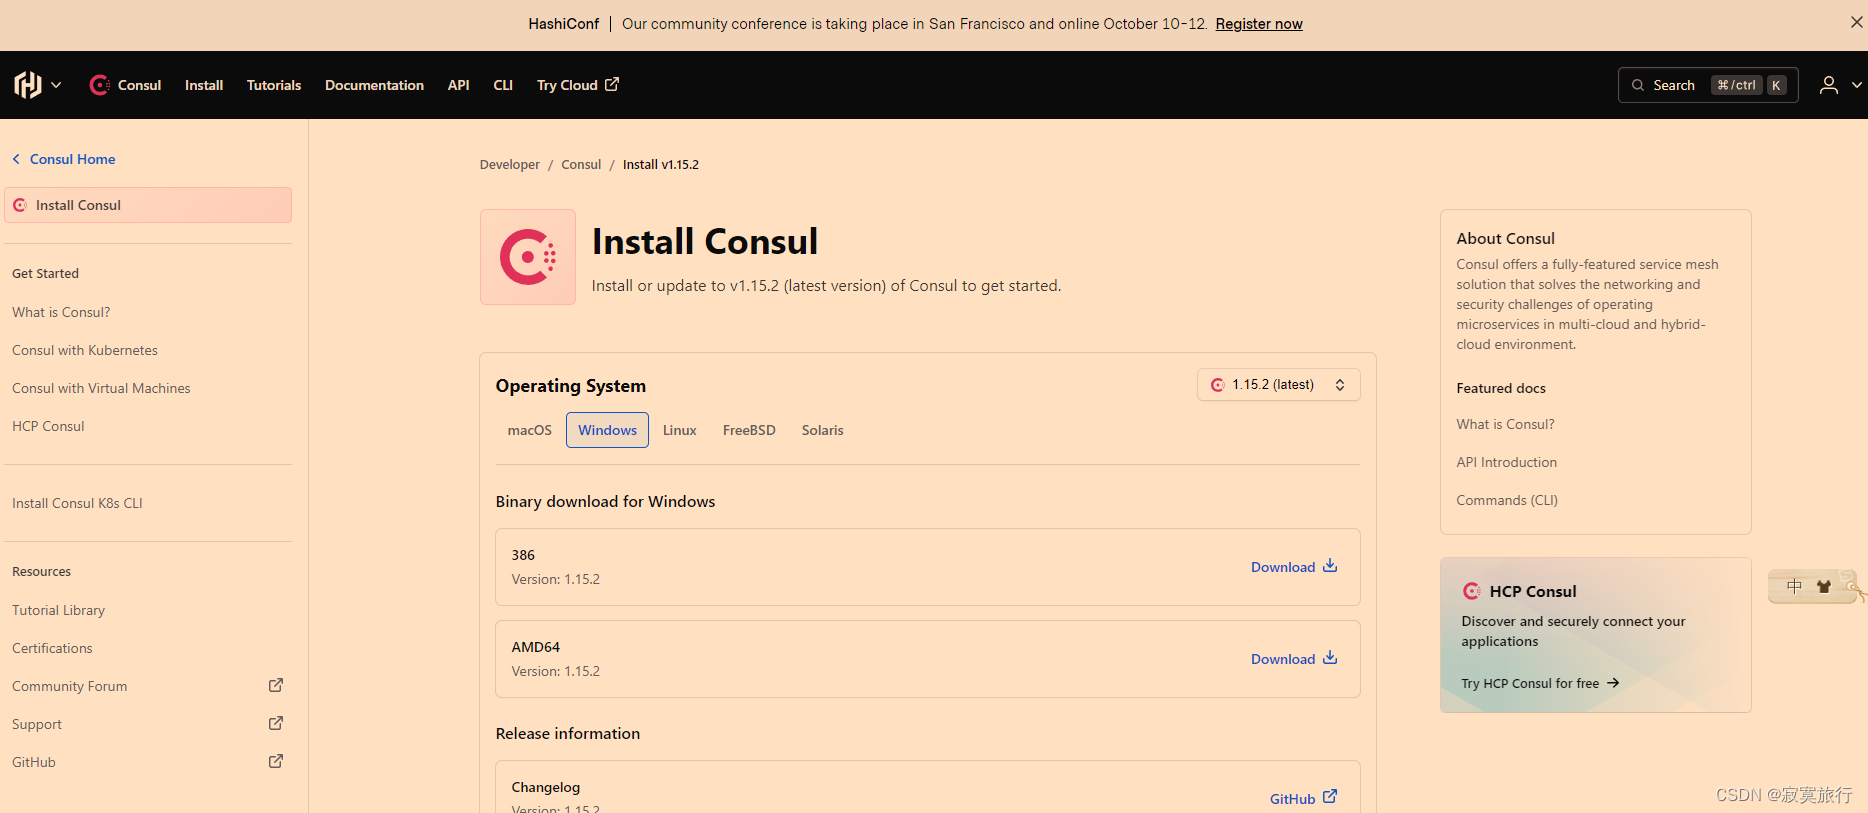
Task: Click GitHub sidebar external link icon
Action: (x=276, y=761)
